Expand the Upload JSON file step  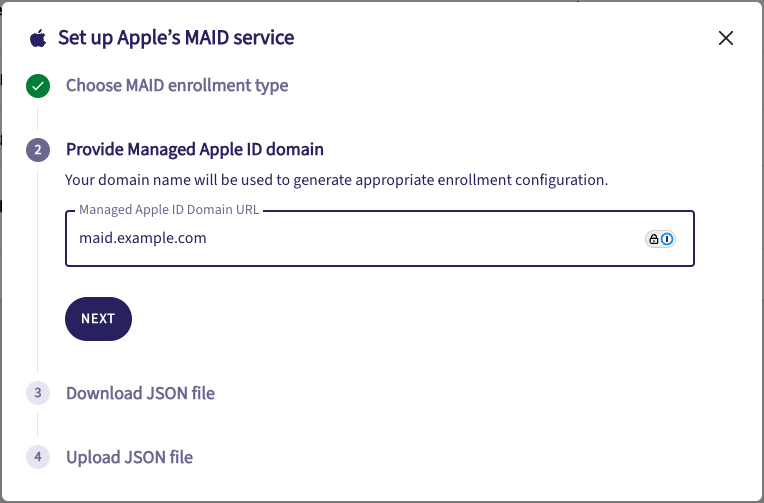129,457
